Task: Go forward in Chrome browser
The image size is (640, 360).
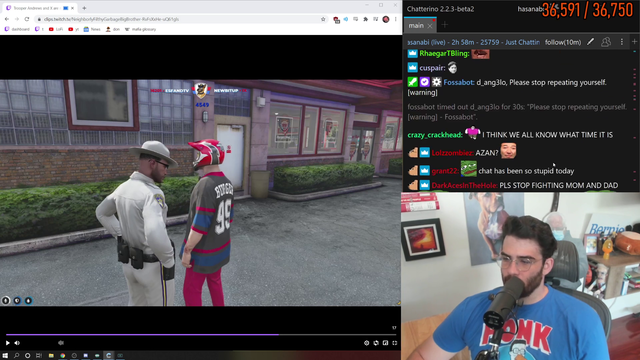Action: pyautogui.click(x=17, y=19)
